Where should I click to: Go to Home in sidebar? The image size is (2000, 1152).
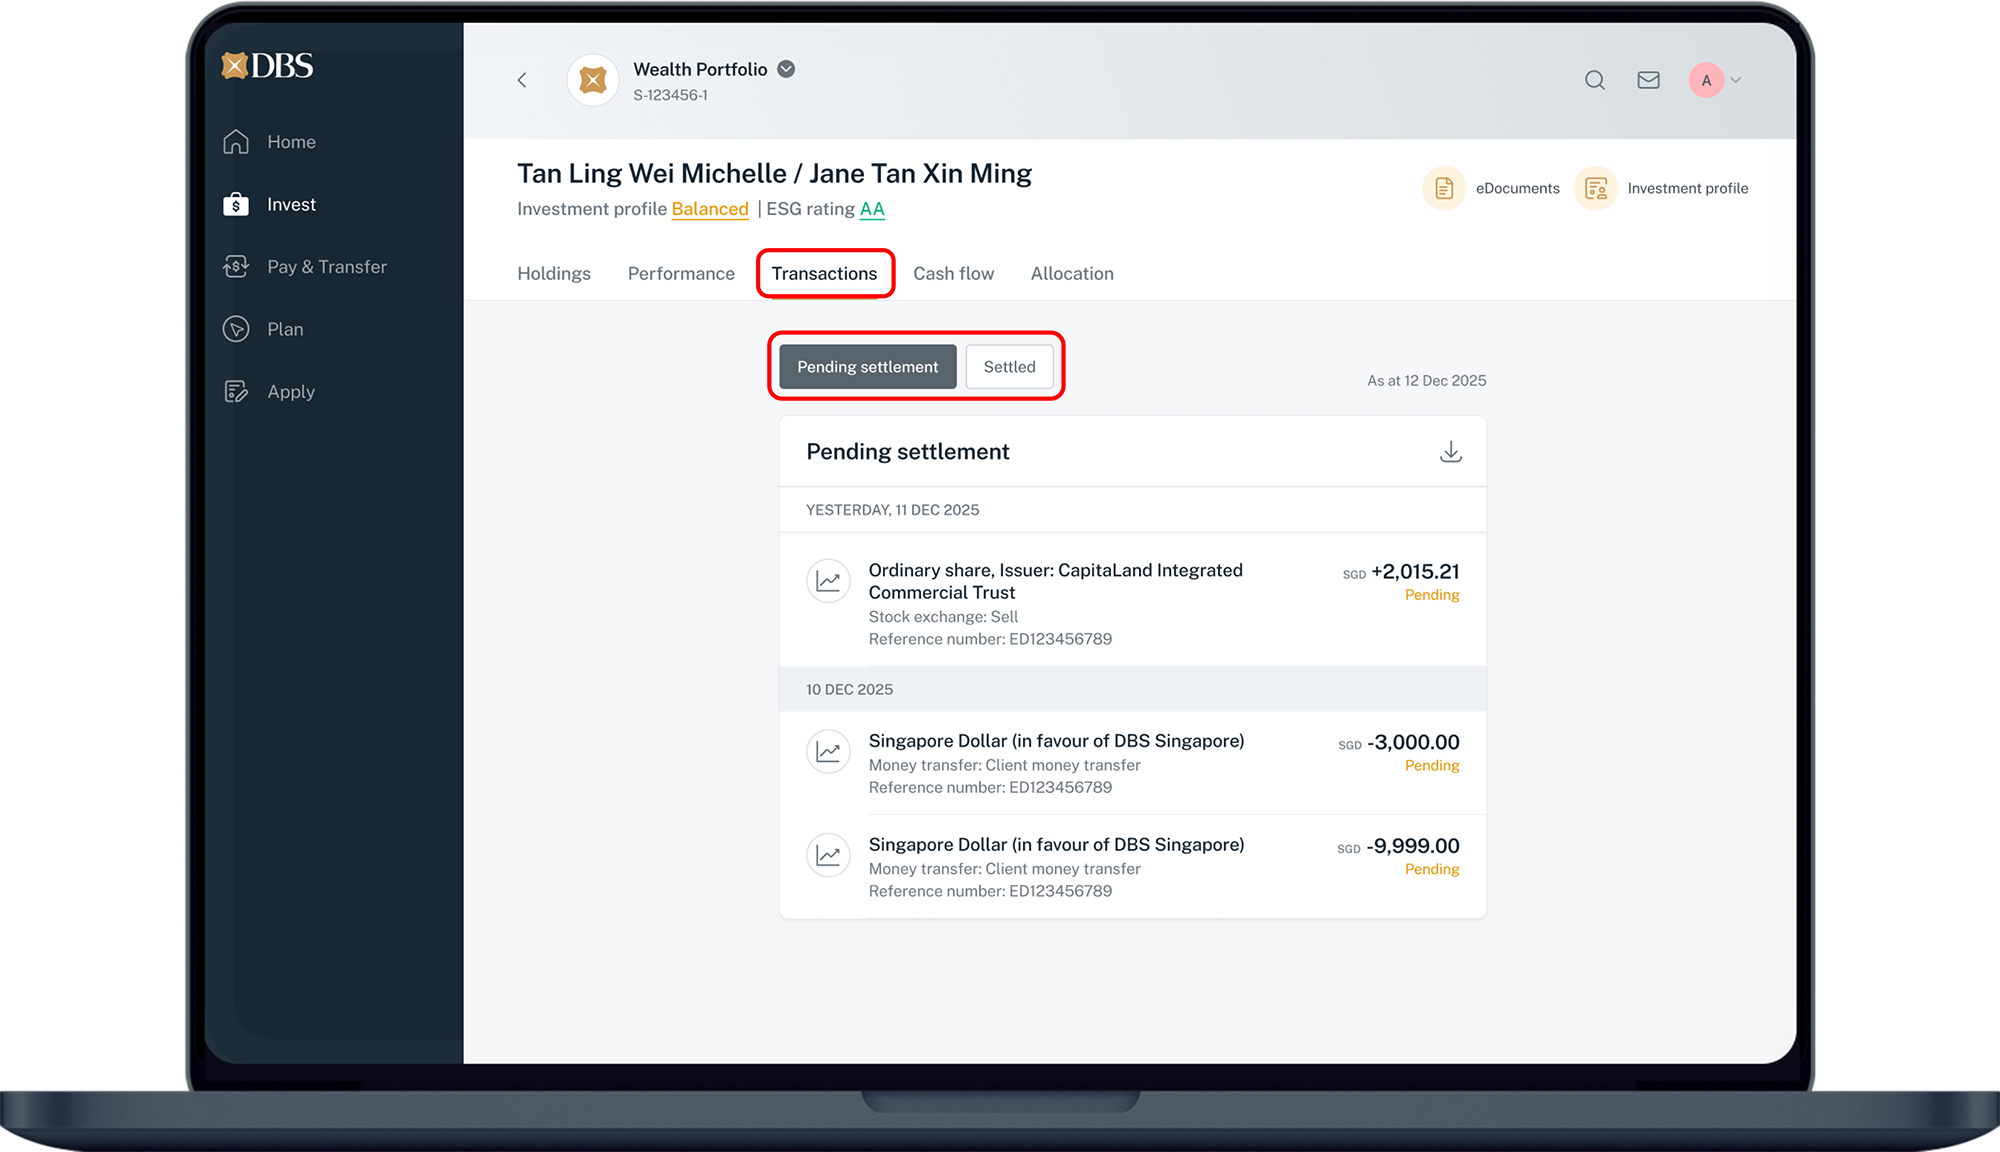[290, 142]
